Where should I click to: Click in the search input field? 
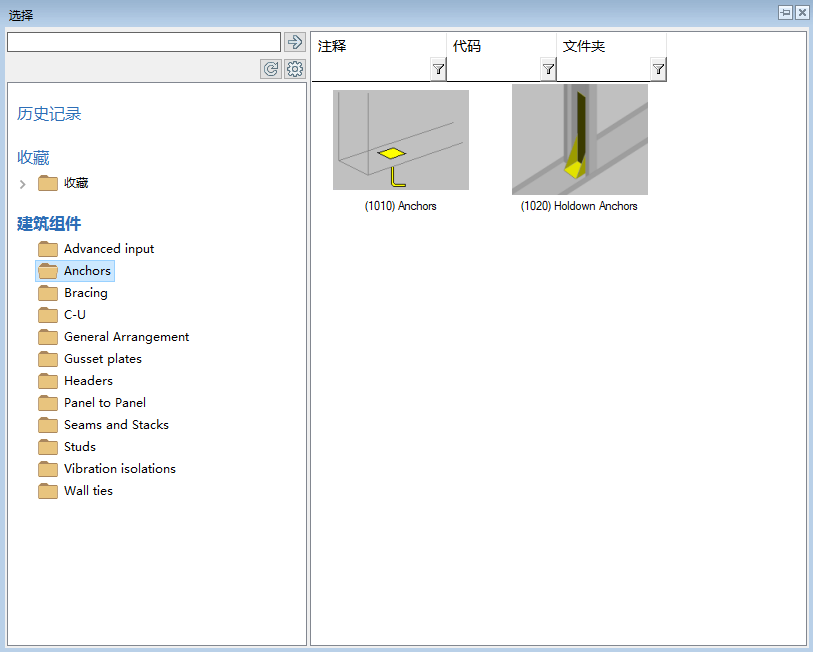(144, 42)
